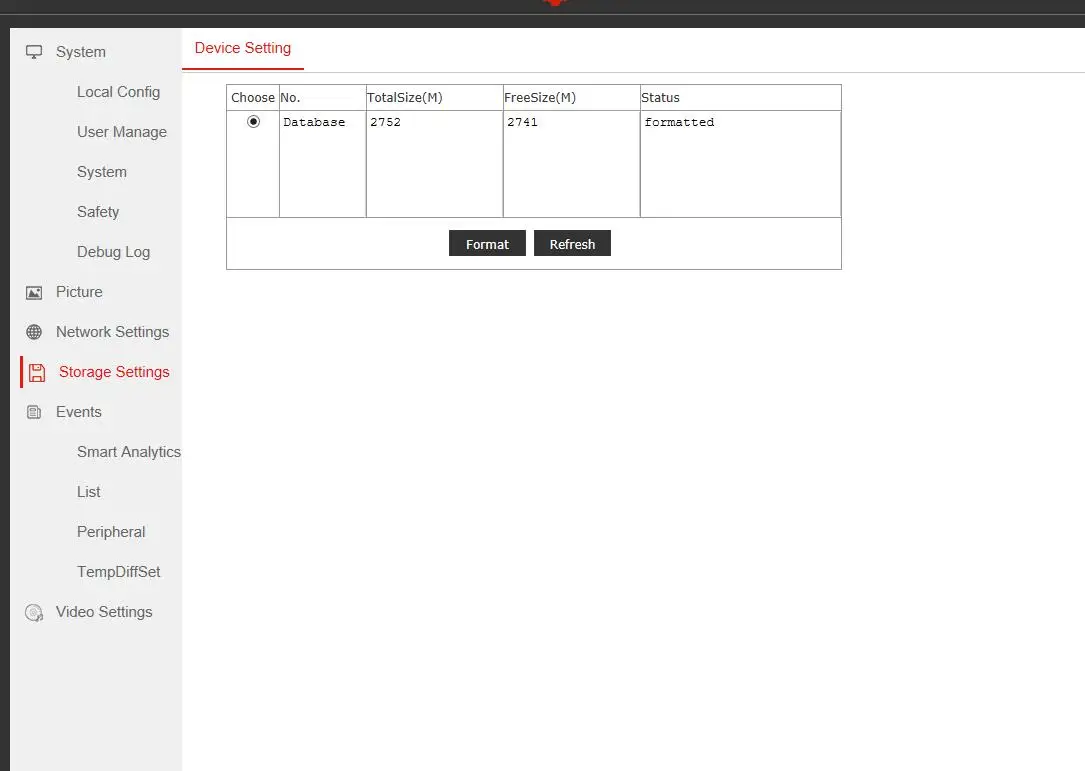Click the formatted status cell
Viewport: 1085px width, 771px height.
(679, 122)
